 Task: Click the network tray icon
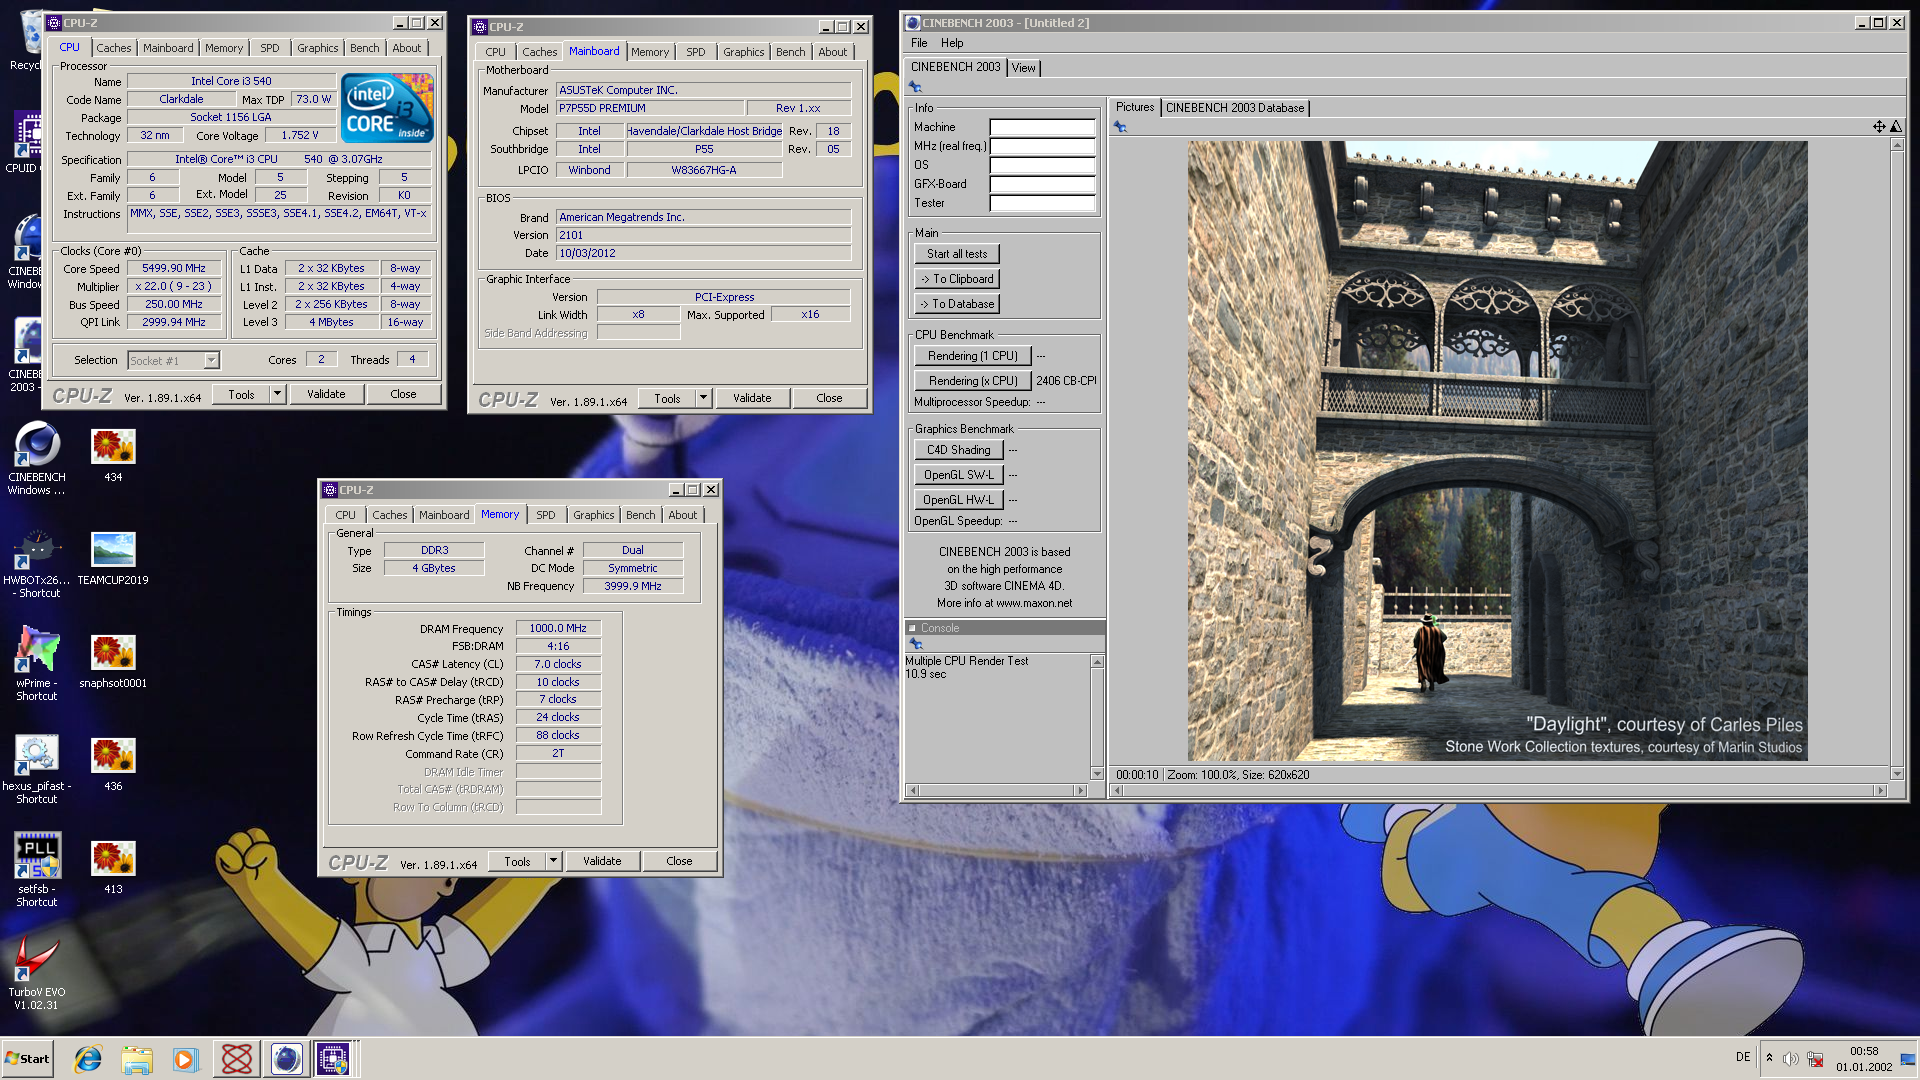tap(1815, 1059)
